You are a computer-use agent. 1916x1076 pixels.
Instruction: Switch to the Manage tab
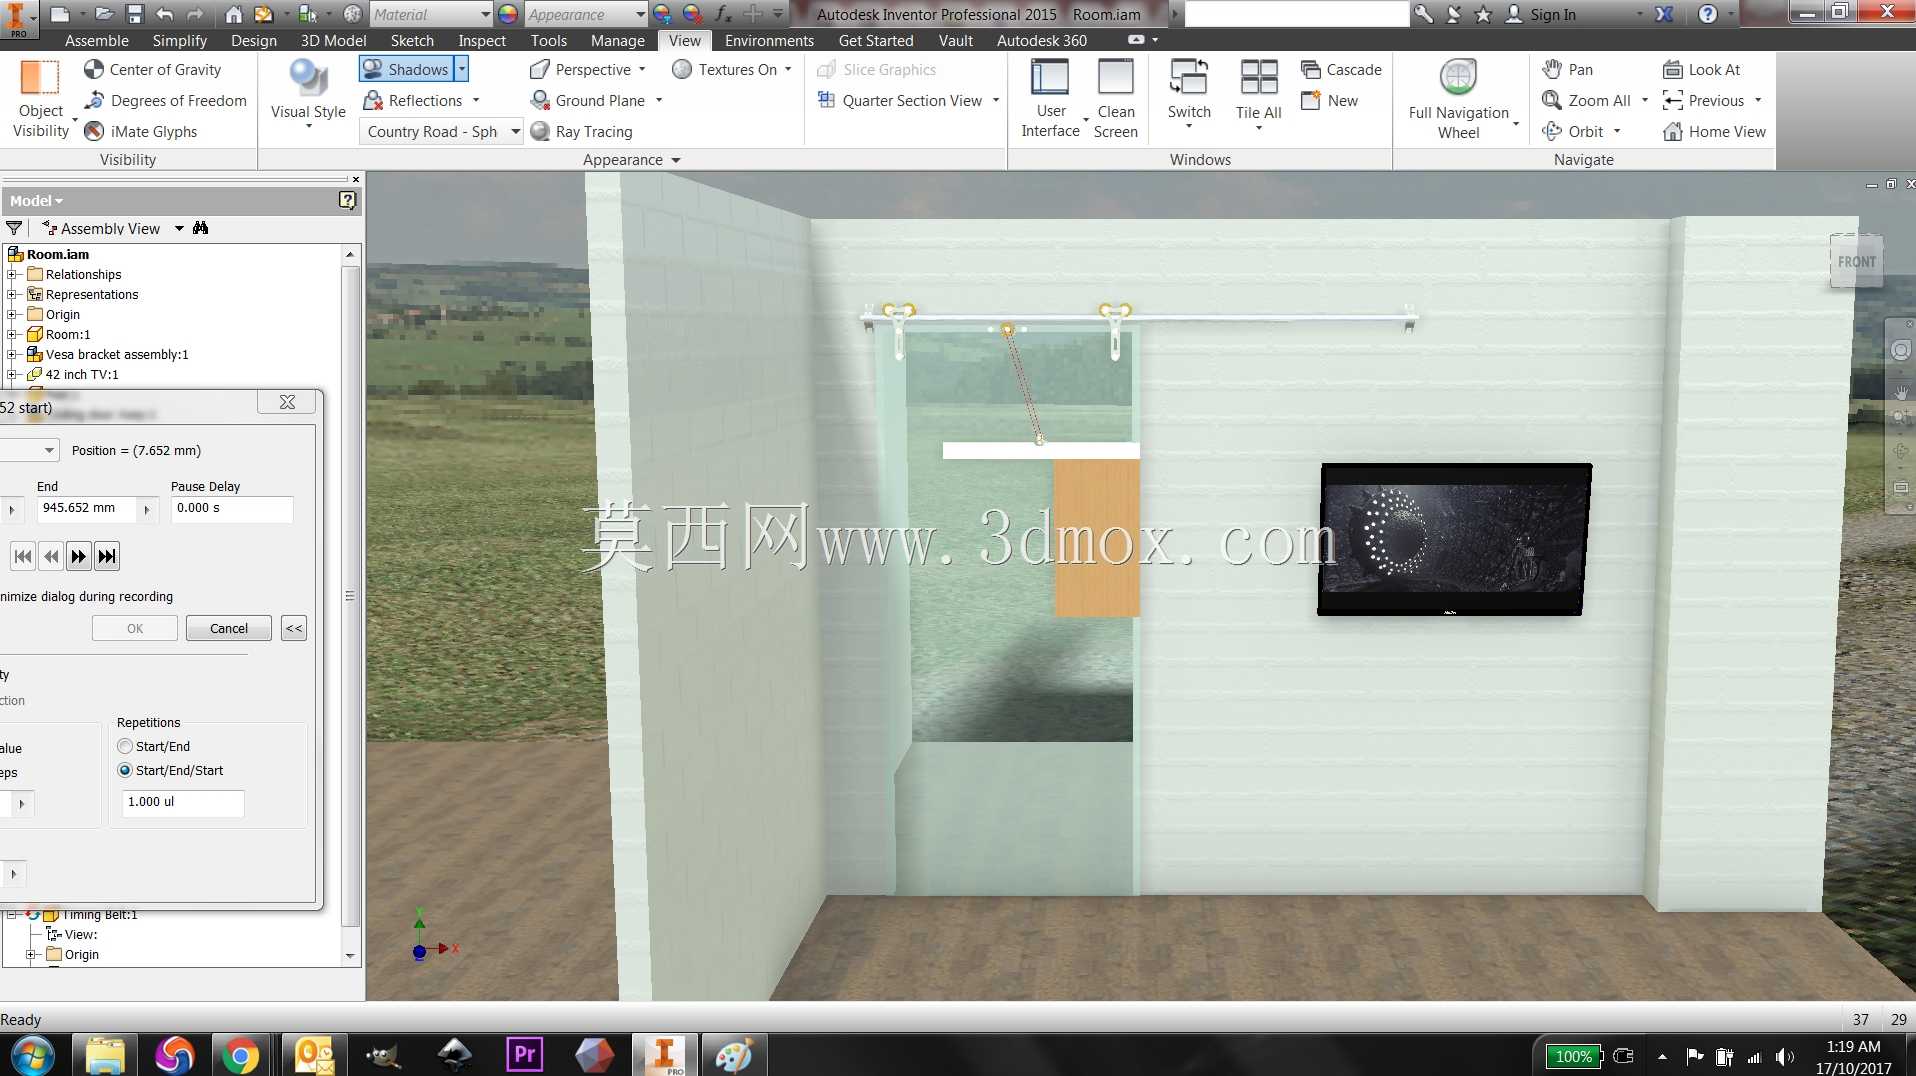pyautogui.click(x=617, y=40)
